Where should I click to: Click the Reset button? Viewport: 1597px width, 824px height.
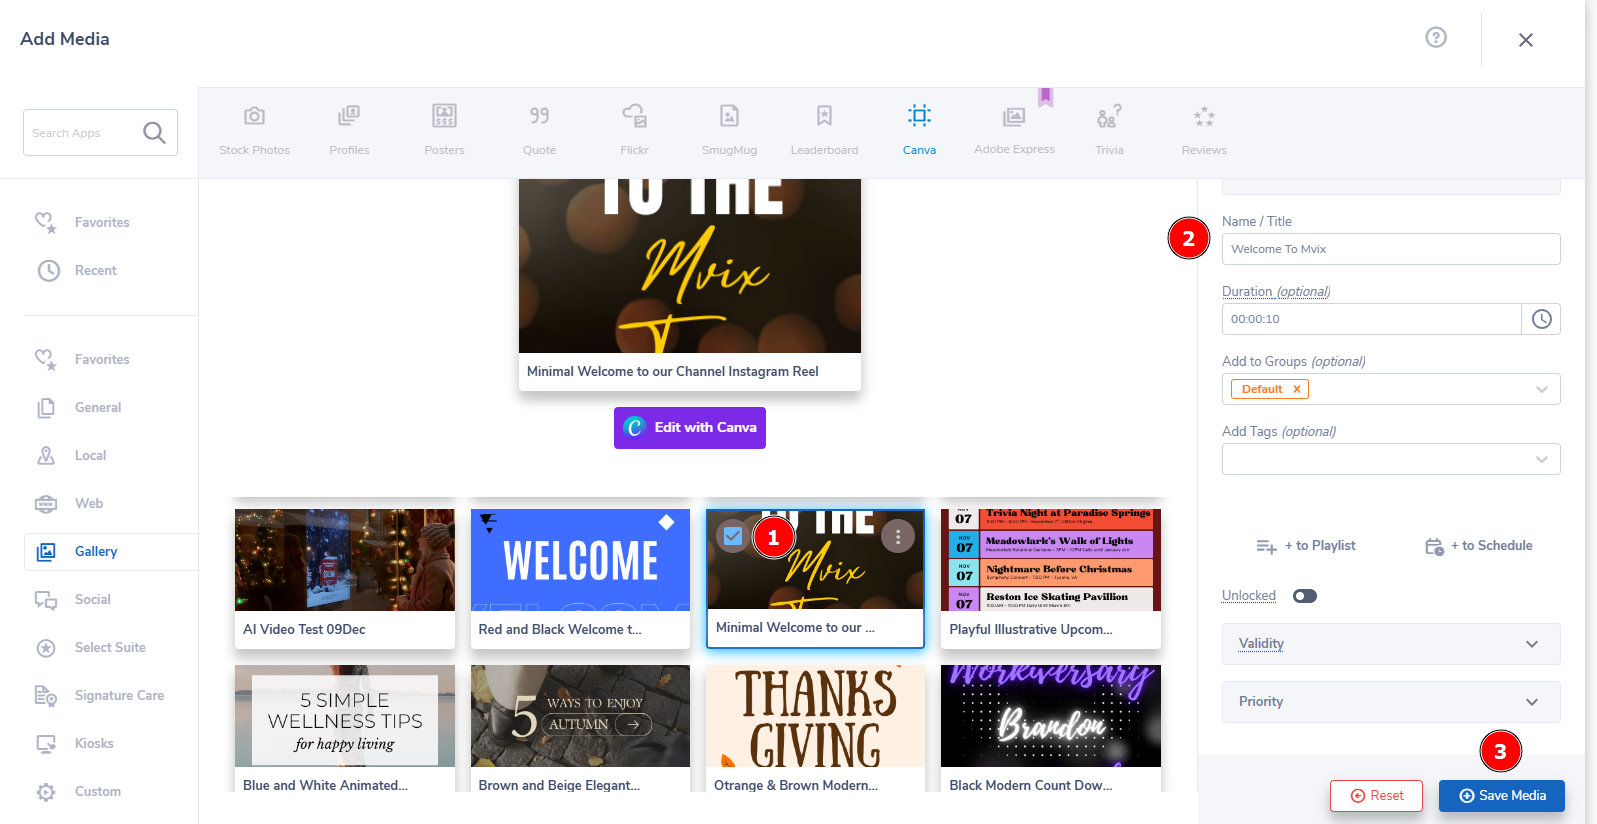pos(1376,796)
